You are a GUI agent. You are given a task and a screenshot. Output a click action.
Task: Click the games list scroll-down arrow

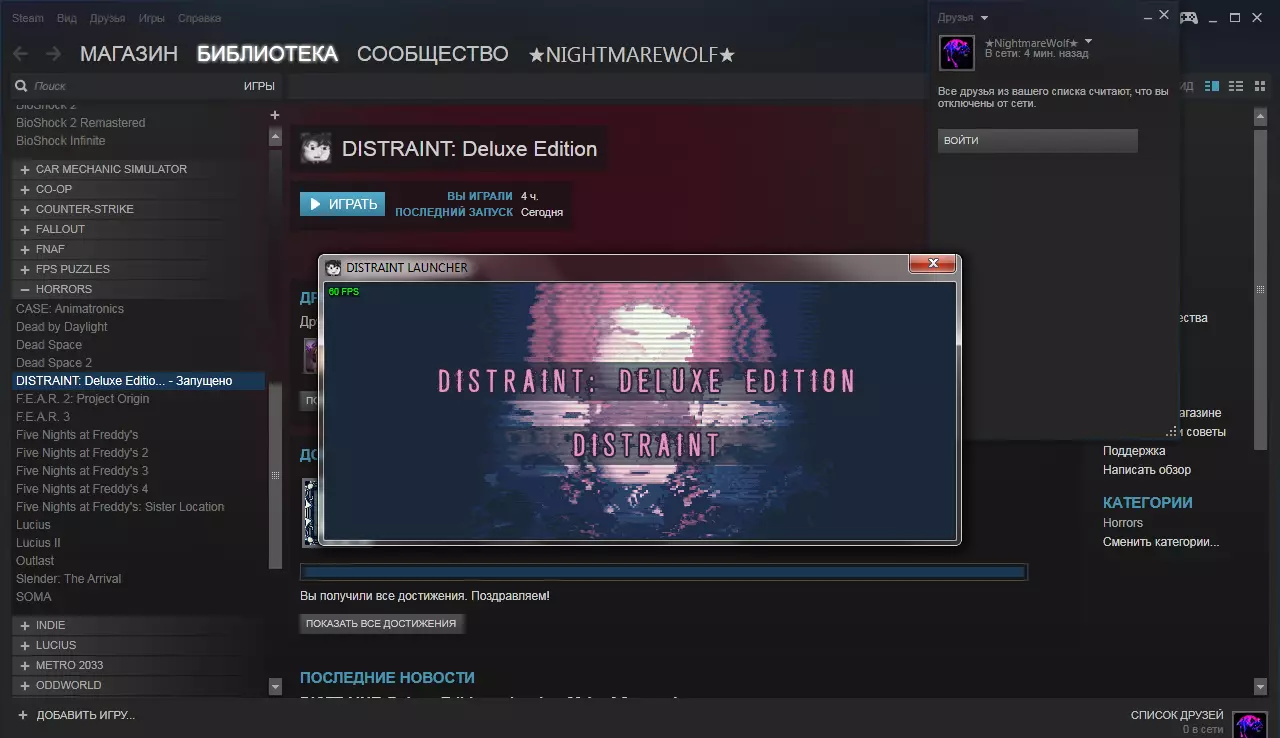point(276,687)
